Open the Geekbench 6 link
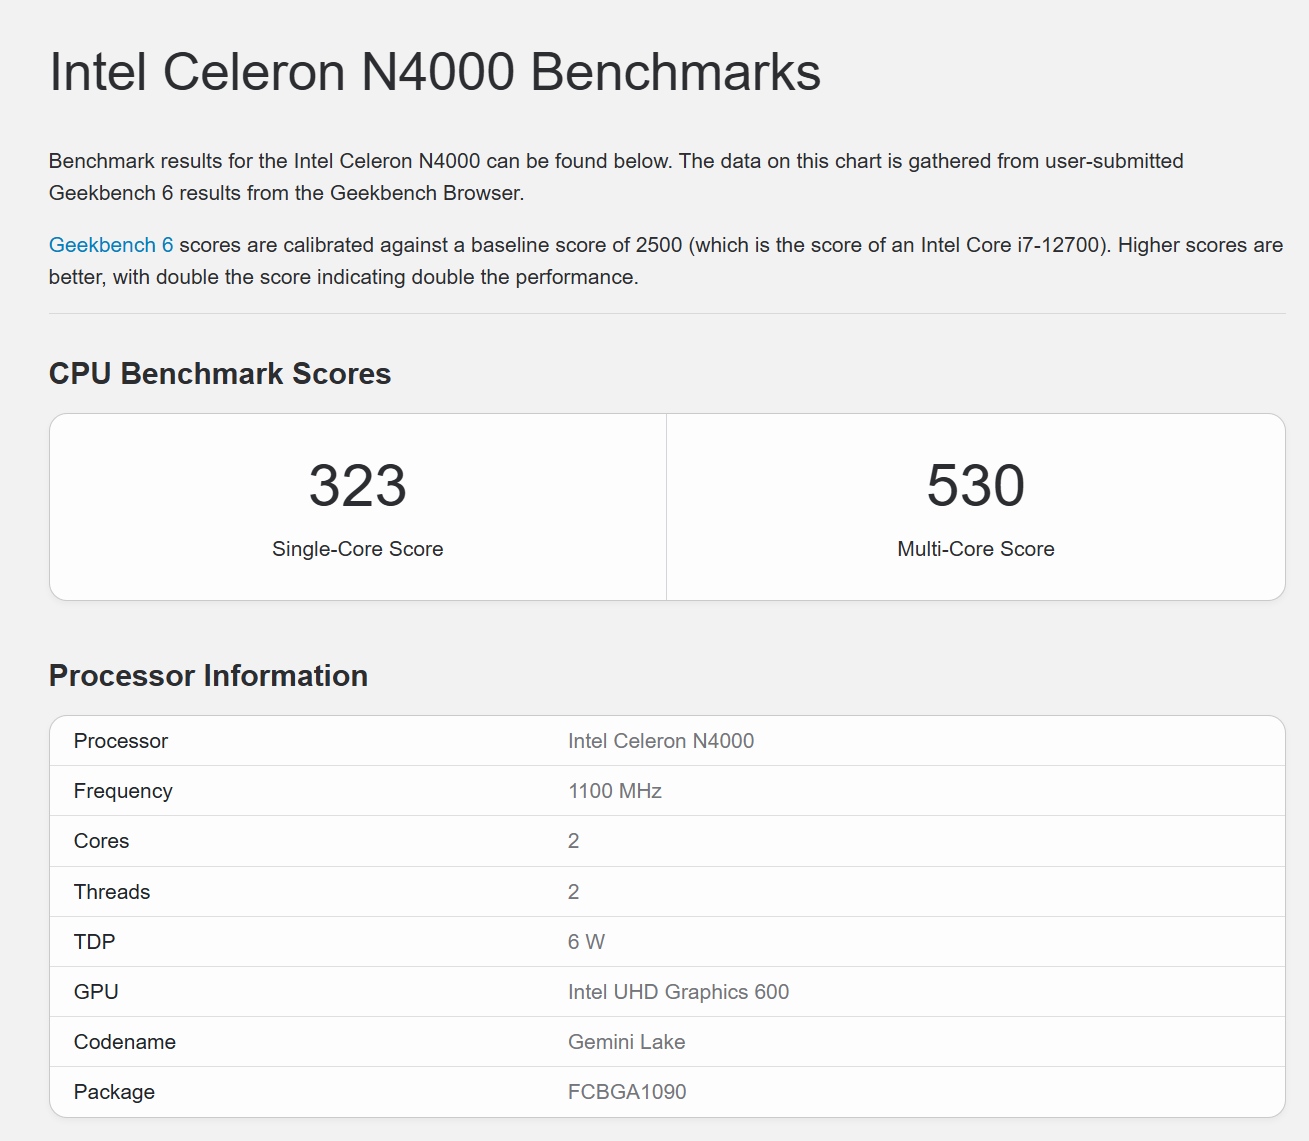 [x=111, y=245]
